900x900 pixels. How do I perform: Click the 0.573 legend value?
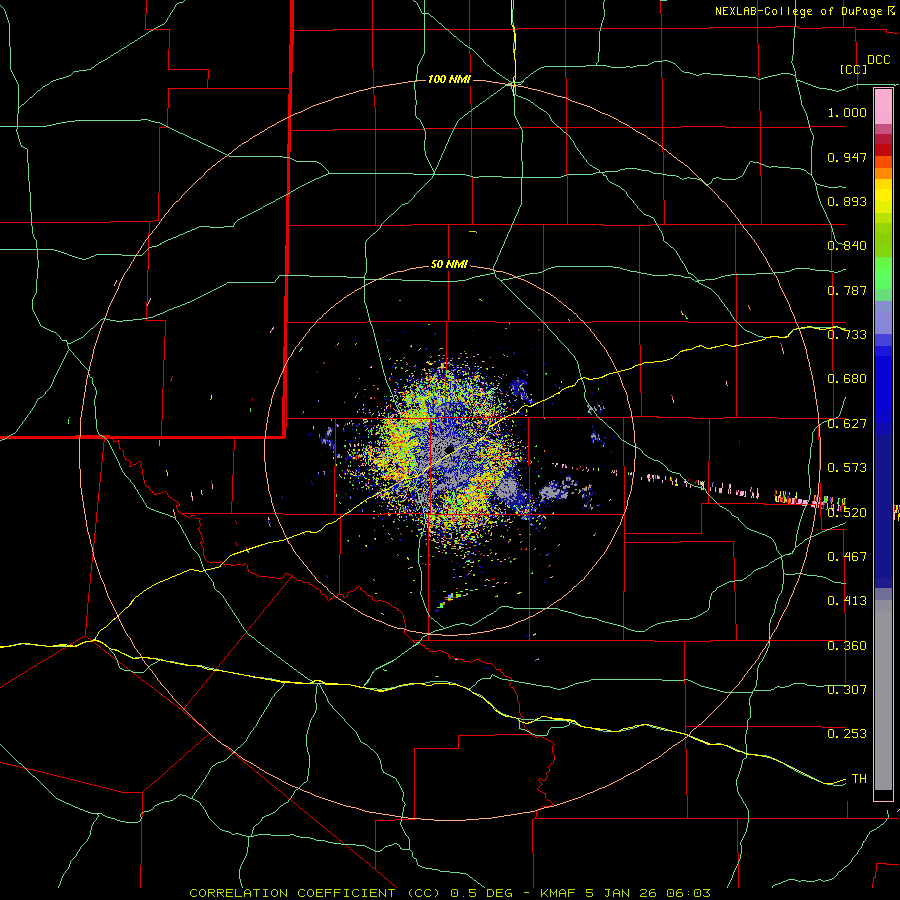(x=847, y=468)
